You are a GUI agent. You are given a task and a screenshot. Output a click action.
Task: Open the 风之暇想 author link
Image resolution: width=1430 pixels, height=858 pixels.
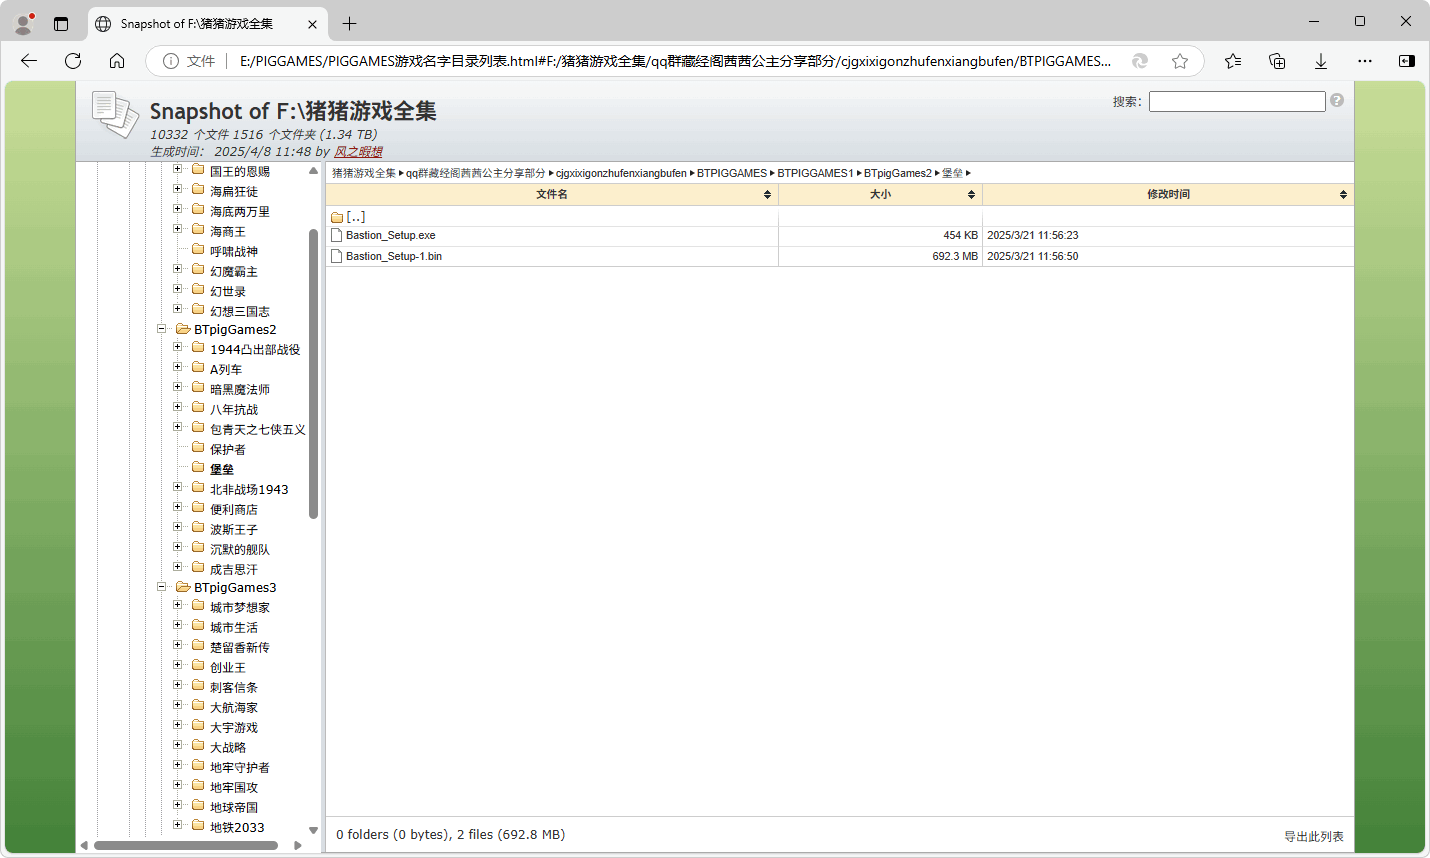click(x=358, y=152)
